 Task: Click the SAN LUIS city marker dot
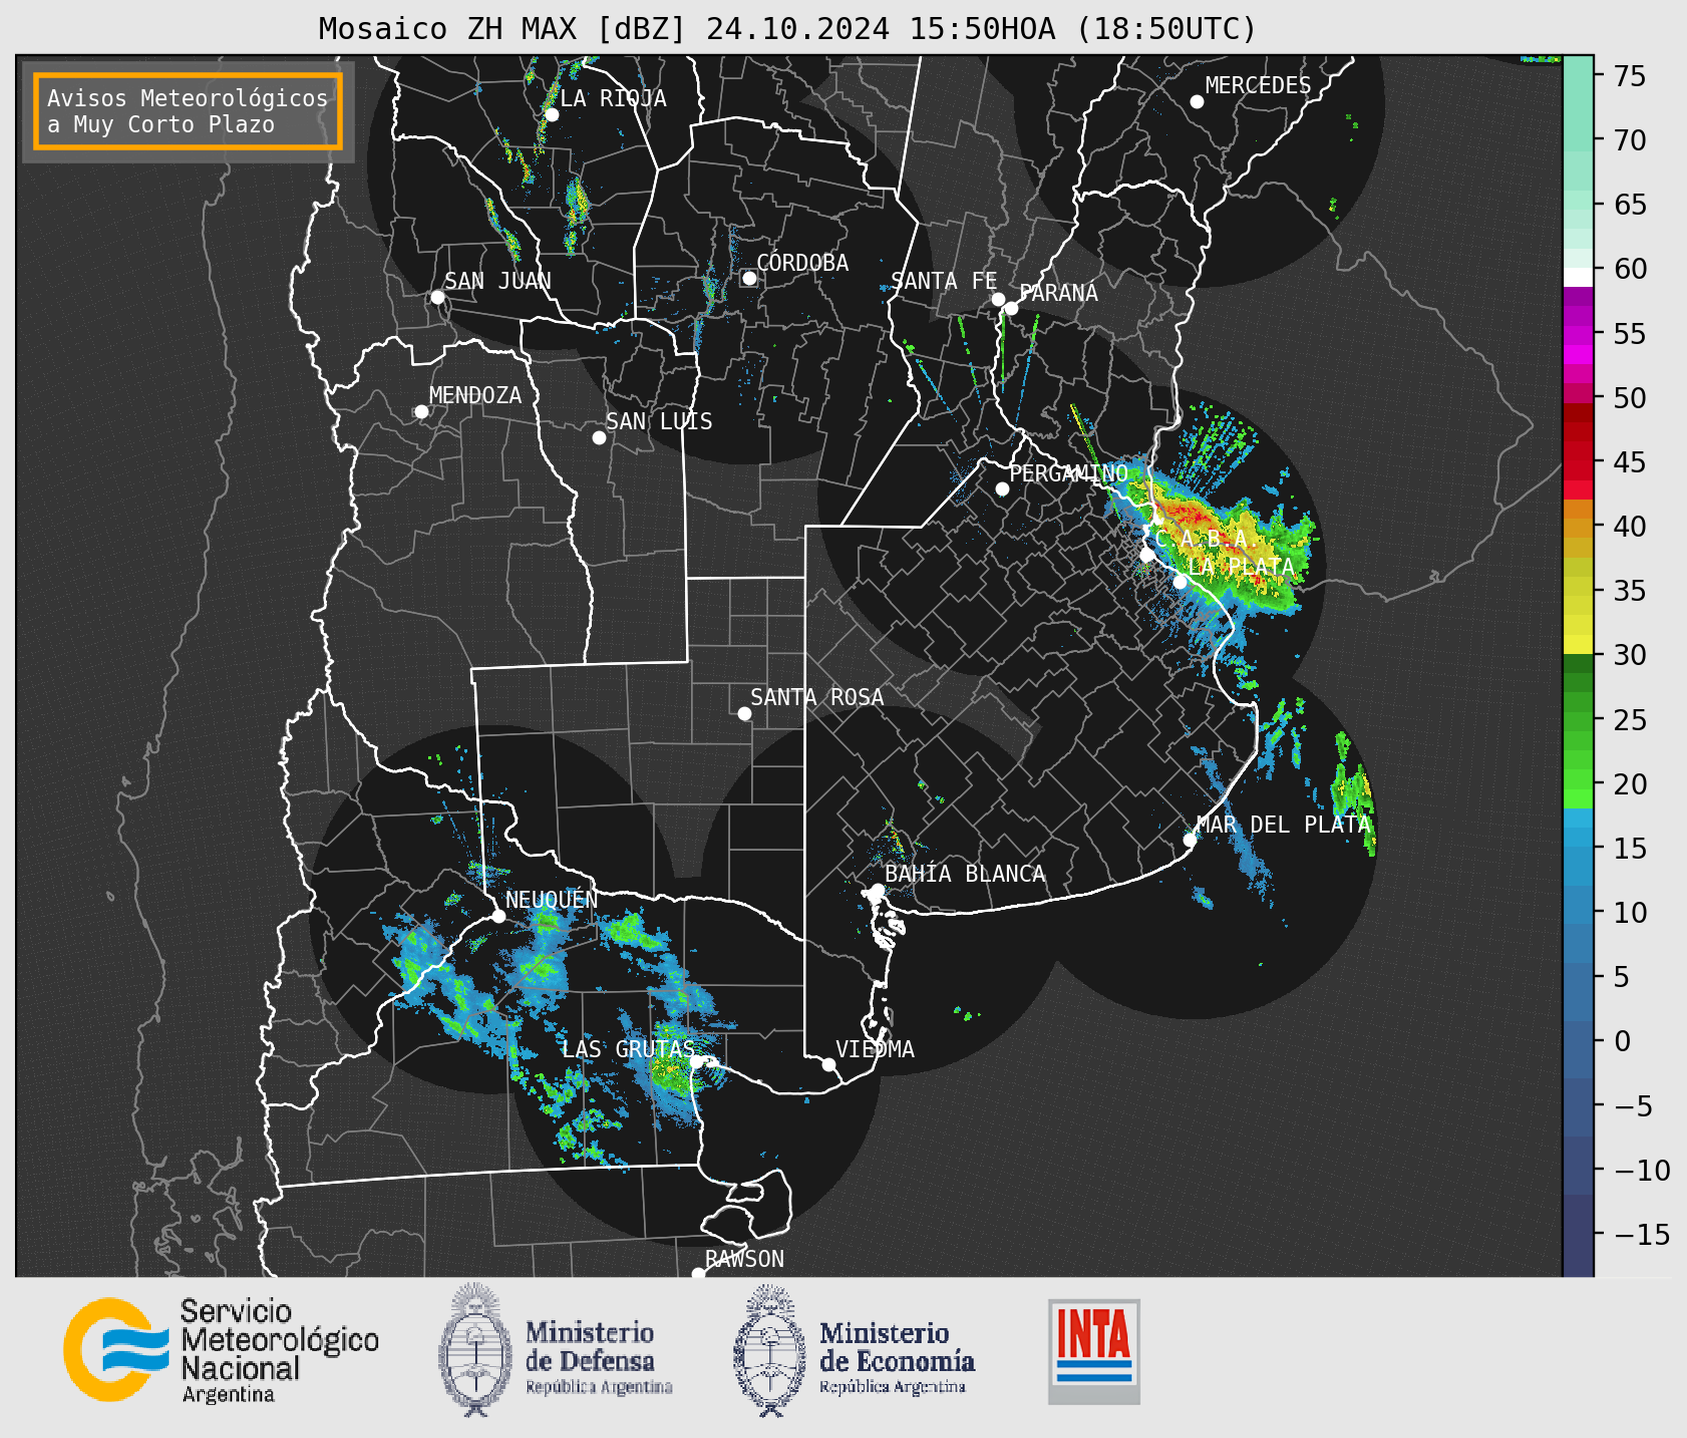click(x=599, y=438)
